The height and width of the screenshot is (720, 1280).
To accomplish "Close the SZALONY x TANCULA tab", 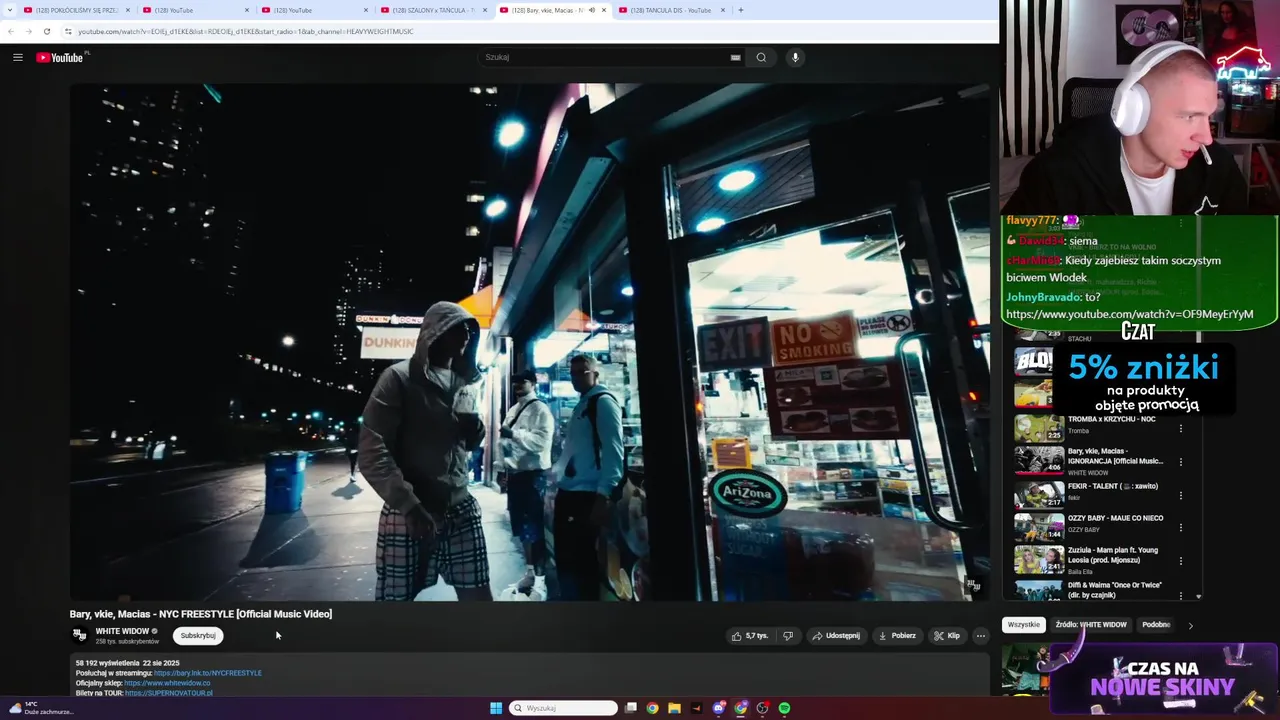I will (x=484, y=10).
